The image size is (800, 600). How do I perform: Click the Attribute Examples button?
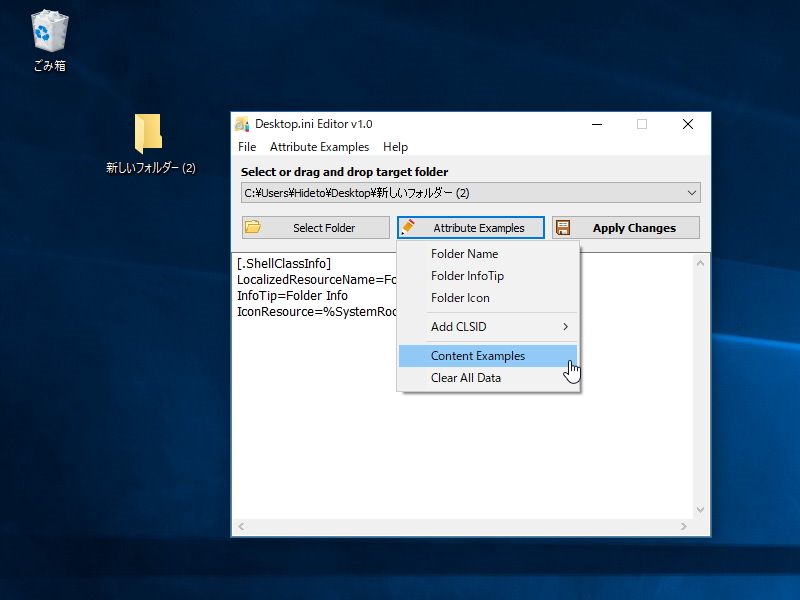[471, 228]
